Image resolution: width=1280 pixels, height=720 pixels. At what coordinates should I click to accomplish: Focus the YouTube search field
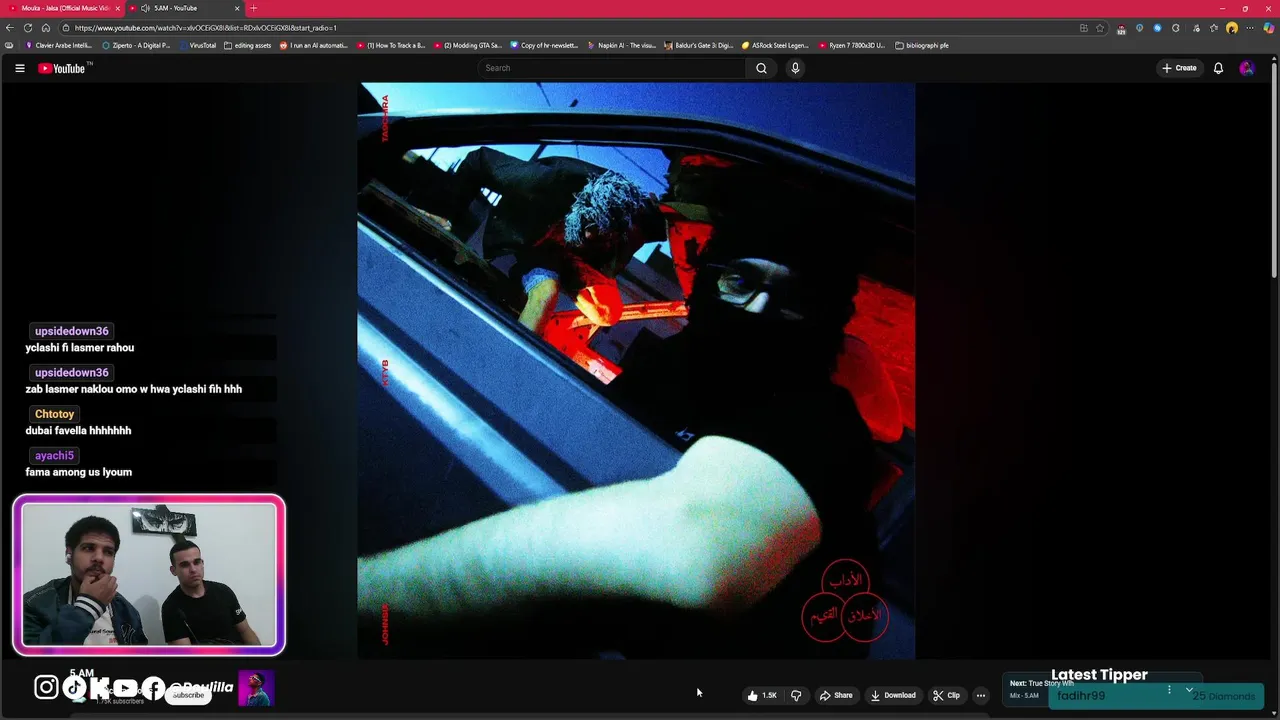[x=612, y=68]
